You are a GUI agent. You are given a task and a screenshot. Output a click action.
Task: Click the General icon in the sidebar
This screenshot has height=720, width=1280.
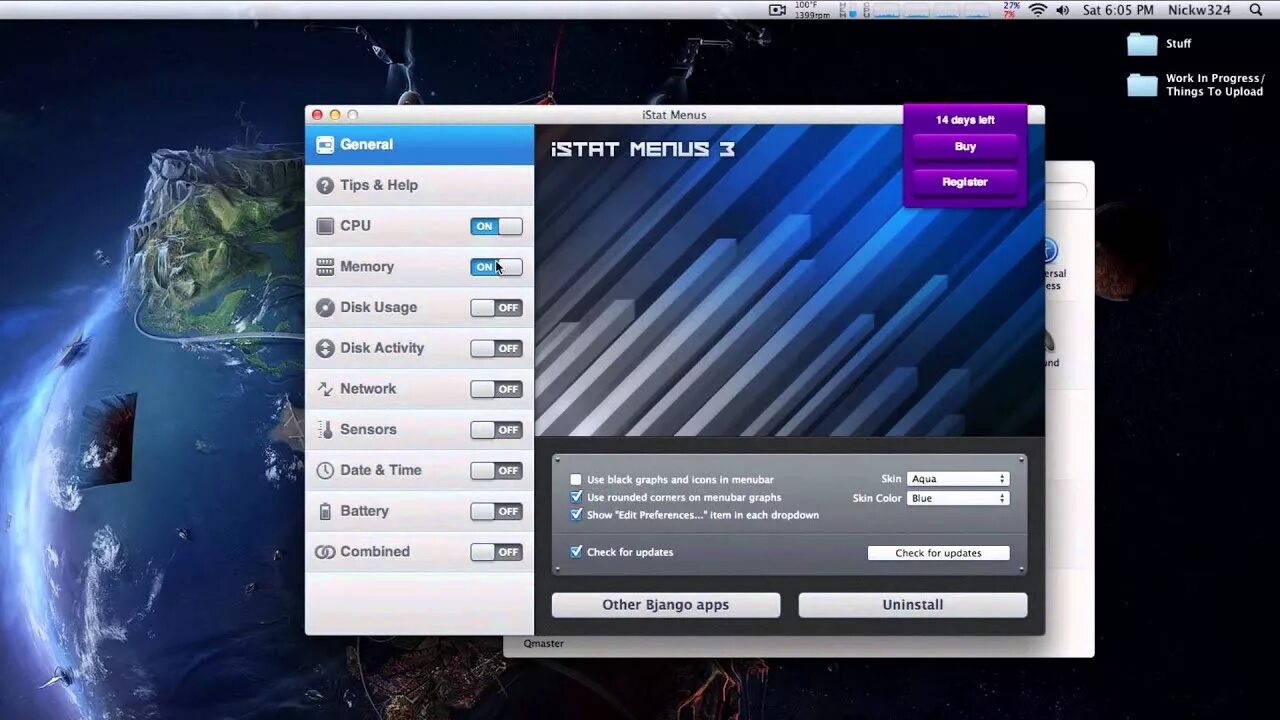point(324,144)
